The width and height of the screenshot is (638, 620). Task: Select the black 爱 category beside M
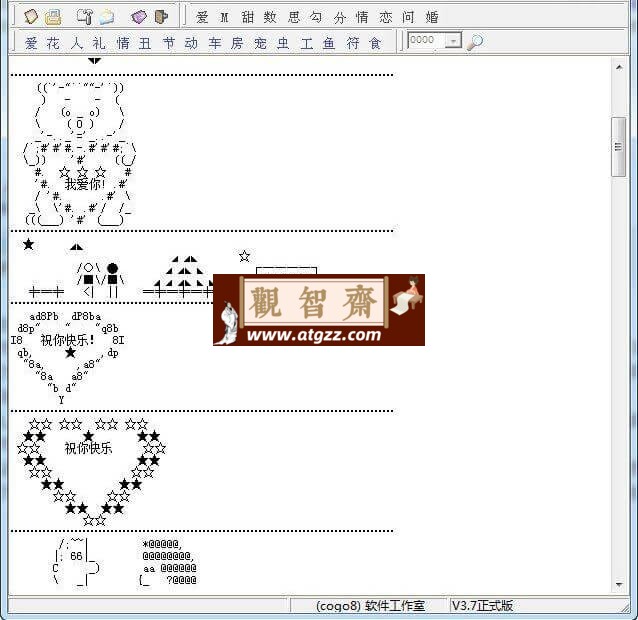(202, 17)
